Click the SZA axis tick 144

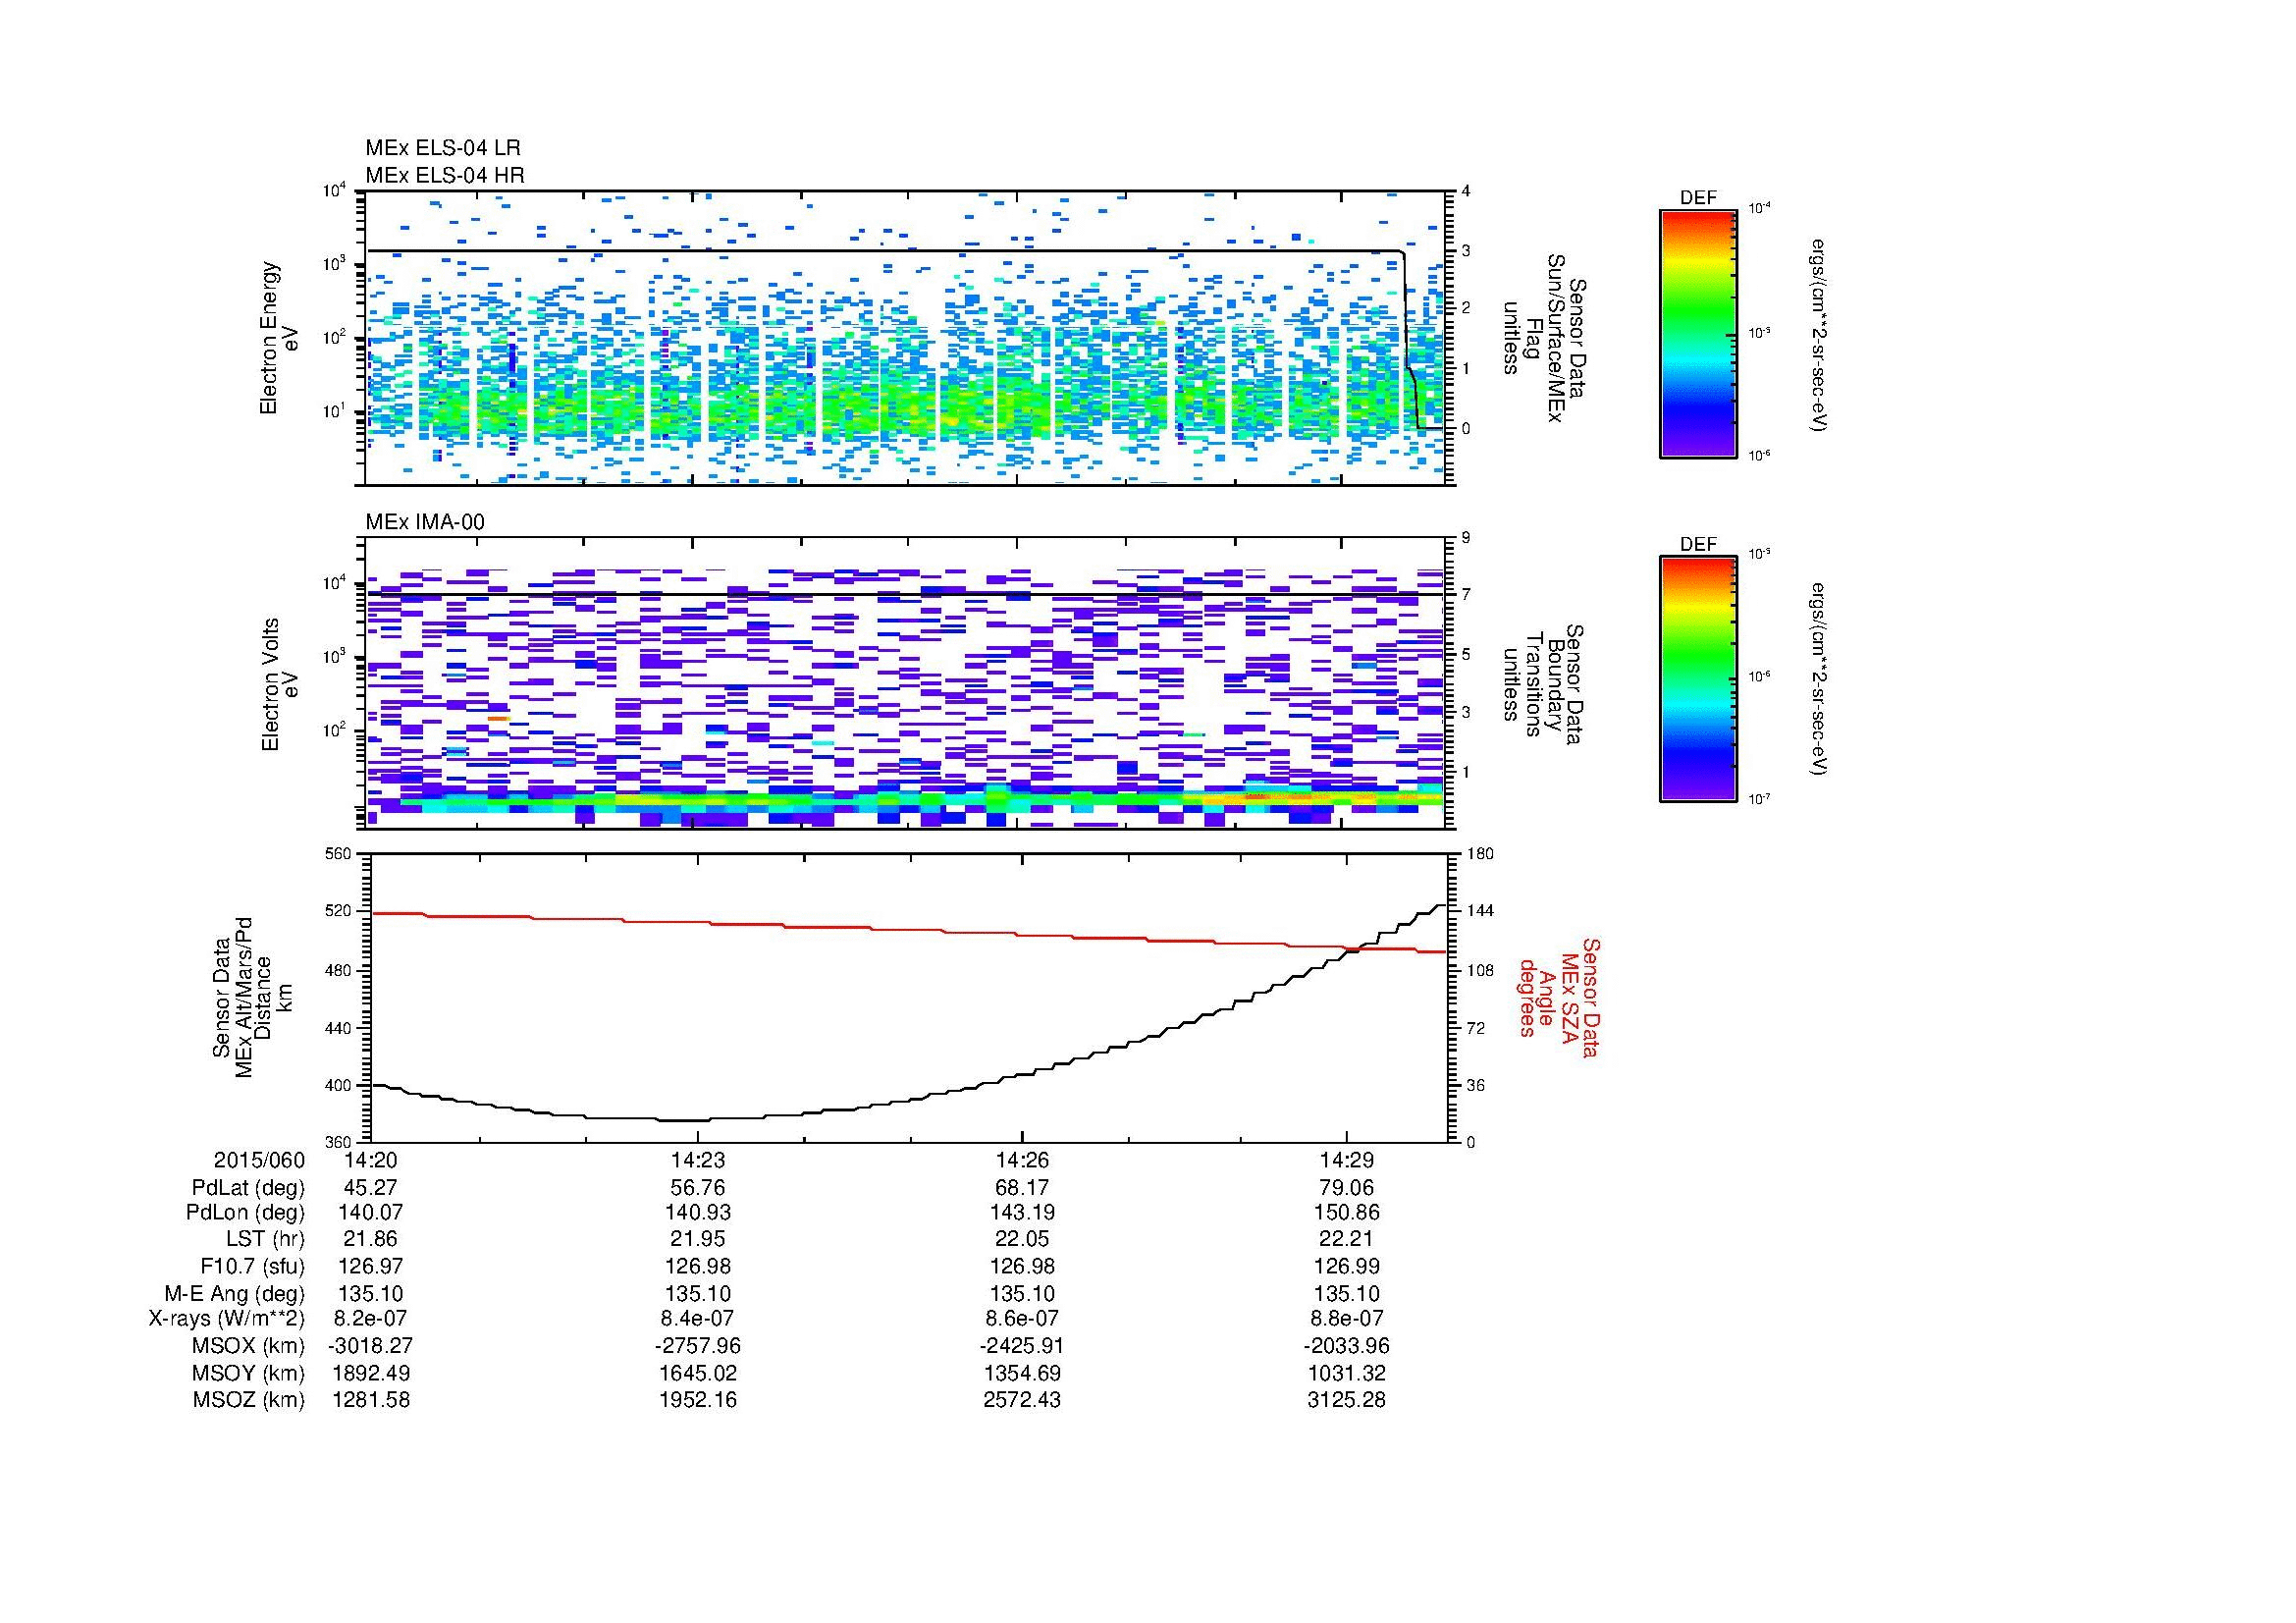tap(1480, 912)
